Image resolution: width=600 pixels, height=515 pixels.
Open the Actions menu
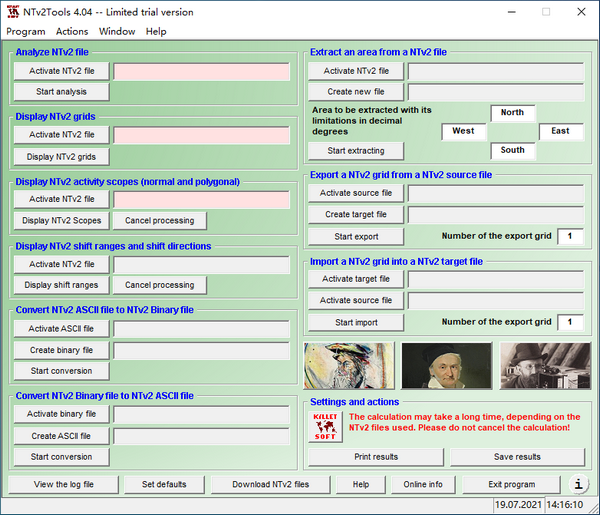(x=72, y=31)
